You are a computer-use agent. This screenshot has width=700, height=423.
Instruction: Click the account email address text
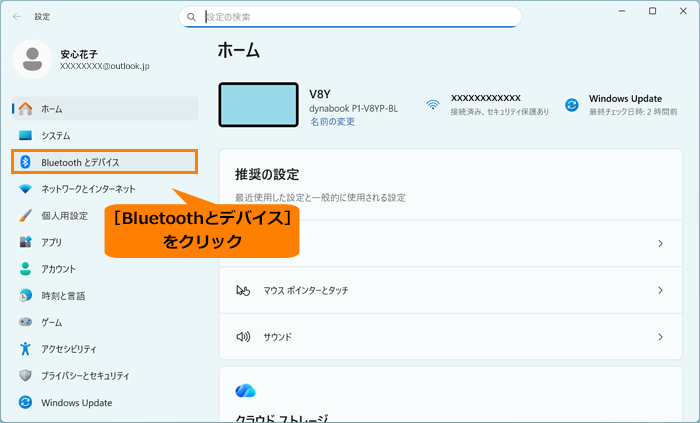[104, 66]
